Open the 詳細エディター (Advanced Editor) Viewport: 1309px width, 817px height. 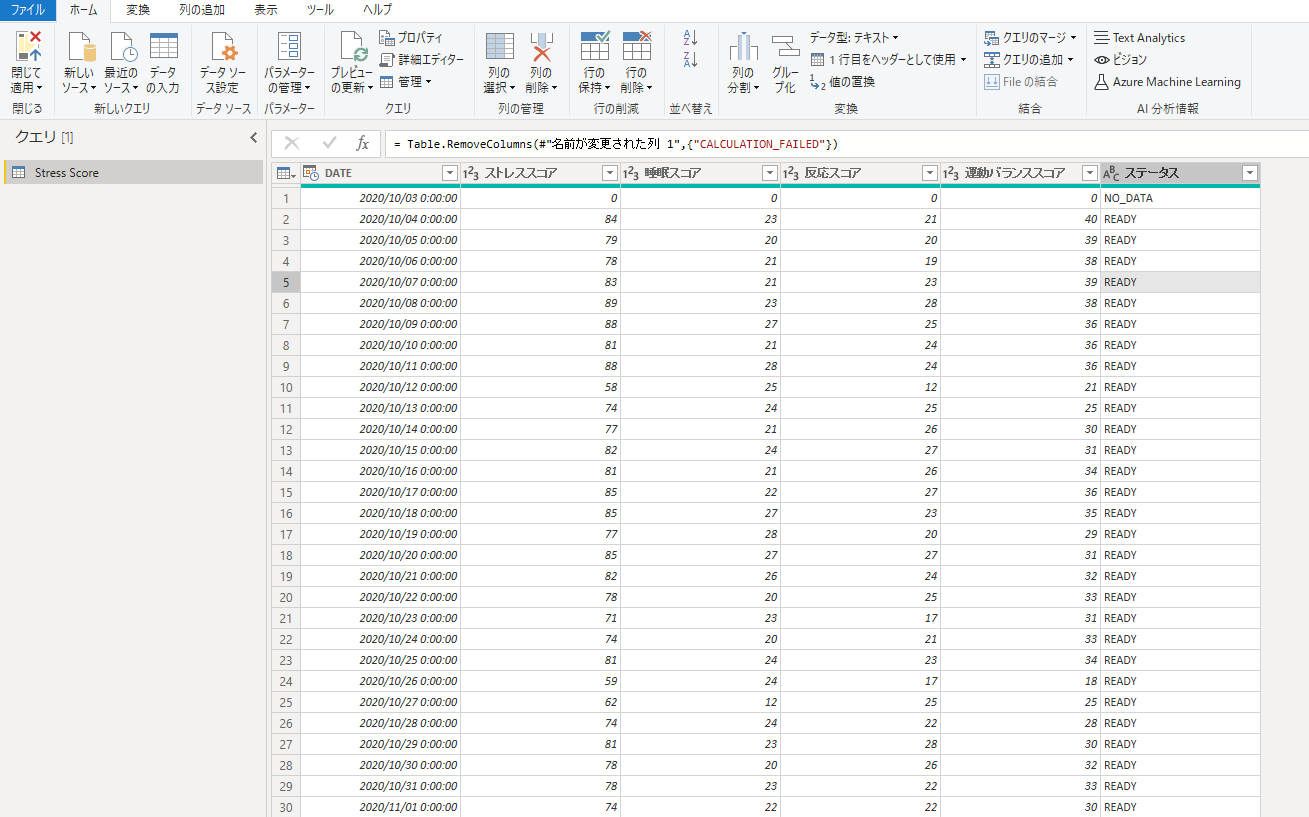click(x=422, y=60)
